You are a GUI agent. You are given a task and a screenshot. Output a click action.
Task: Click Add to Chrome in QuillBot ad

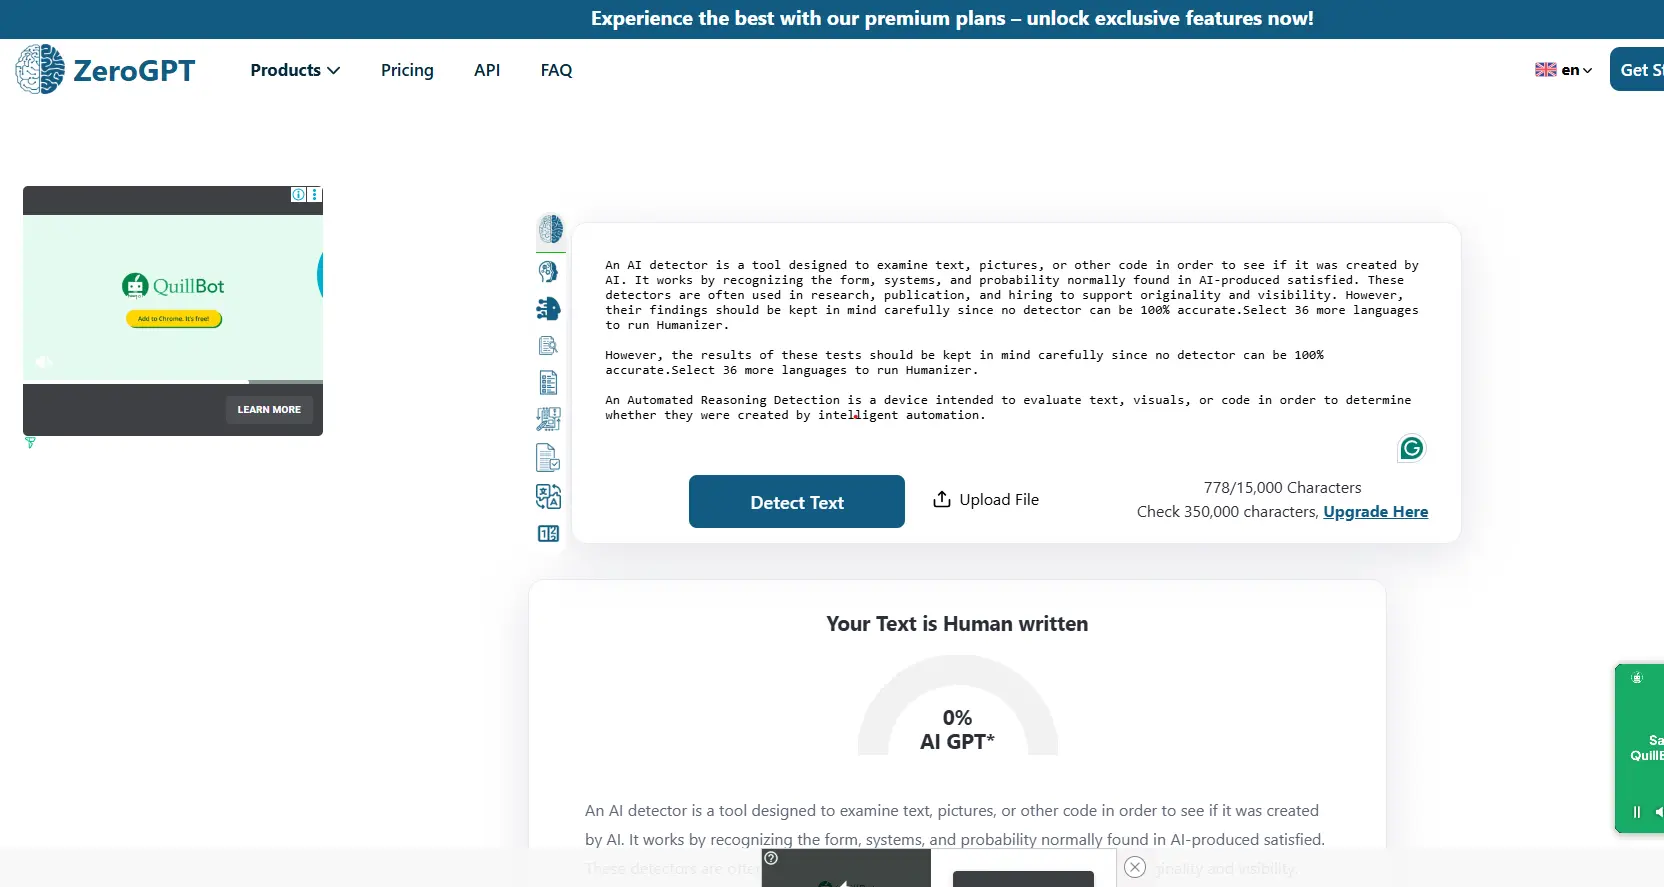[173, 319]
